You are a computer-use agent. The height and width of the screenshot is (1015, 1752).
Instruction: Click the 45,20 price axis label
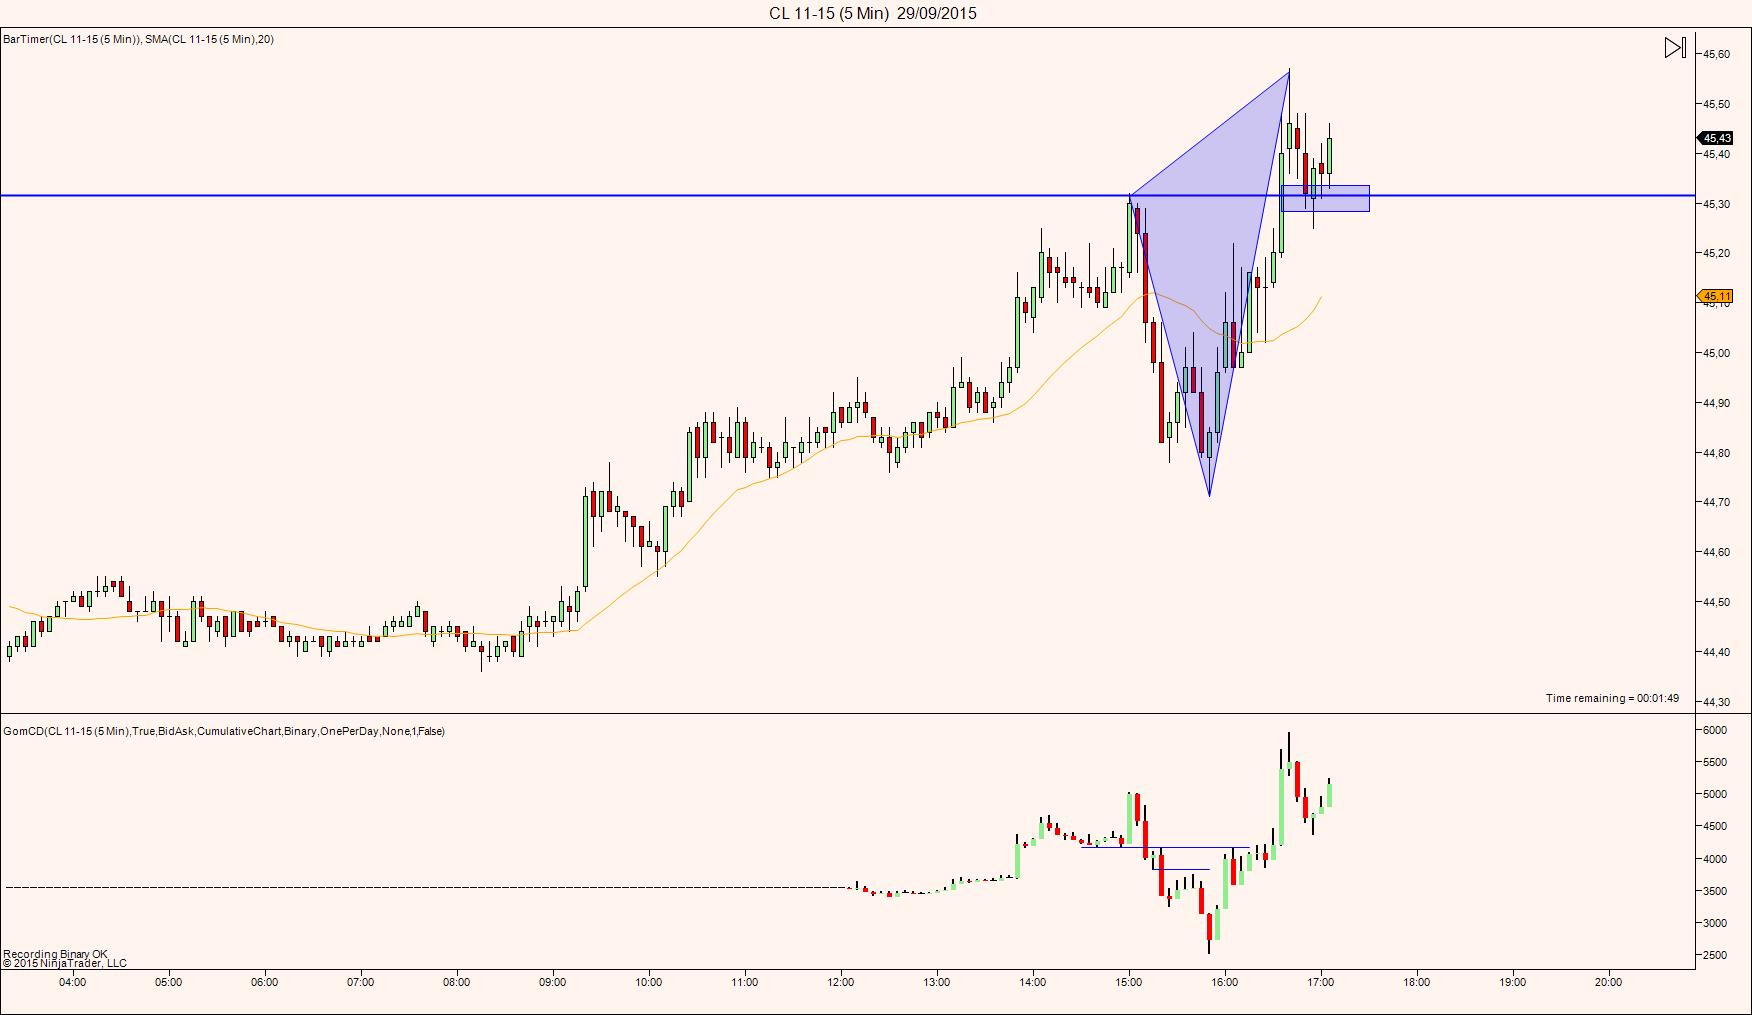tap(1716, 253)
